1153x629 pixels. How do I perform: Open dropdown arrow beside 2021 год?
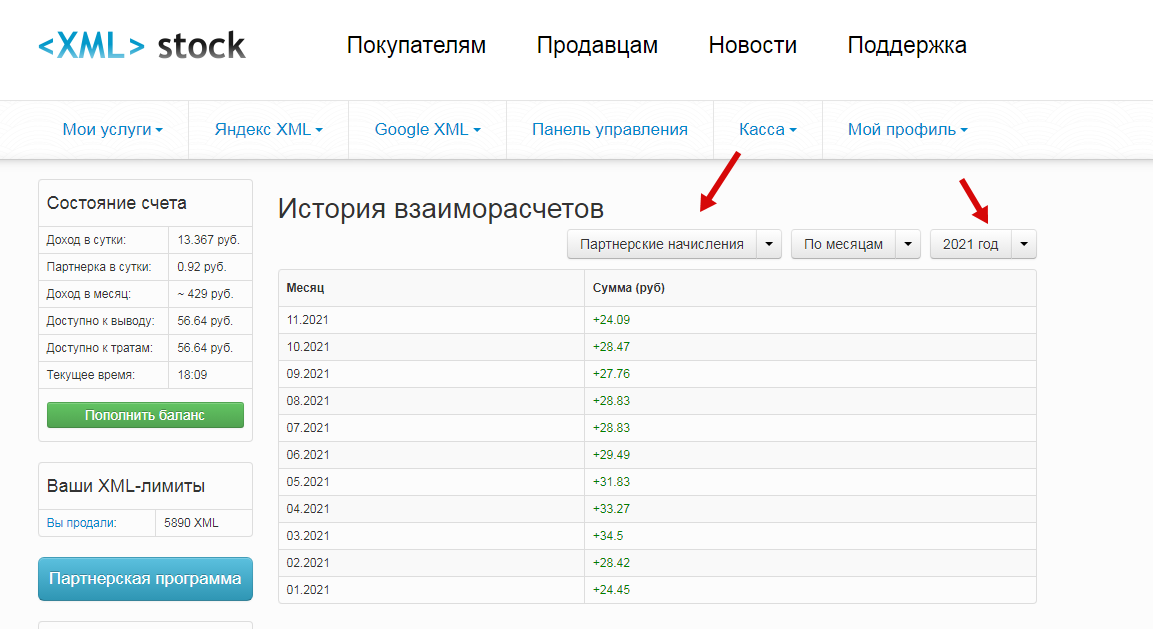click(x=1024, y=244)
